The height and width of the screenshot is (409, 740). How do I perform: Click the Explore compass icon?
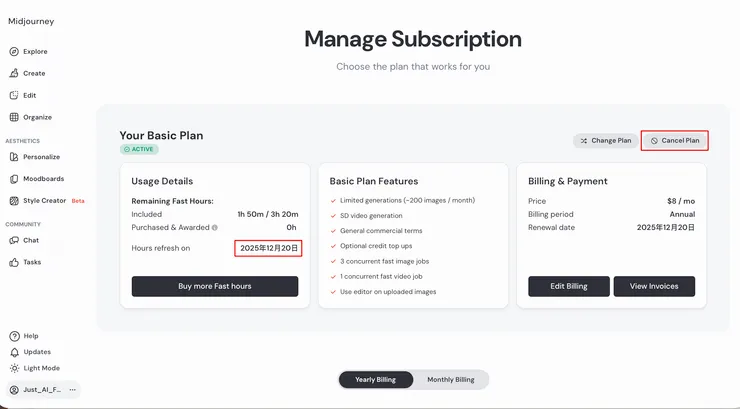14,51
